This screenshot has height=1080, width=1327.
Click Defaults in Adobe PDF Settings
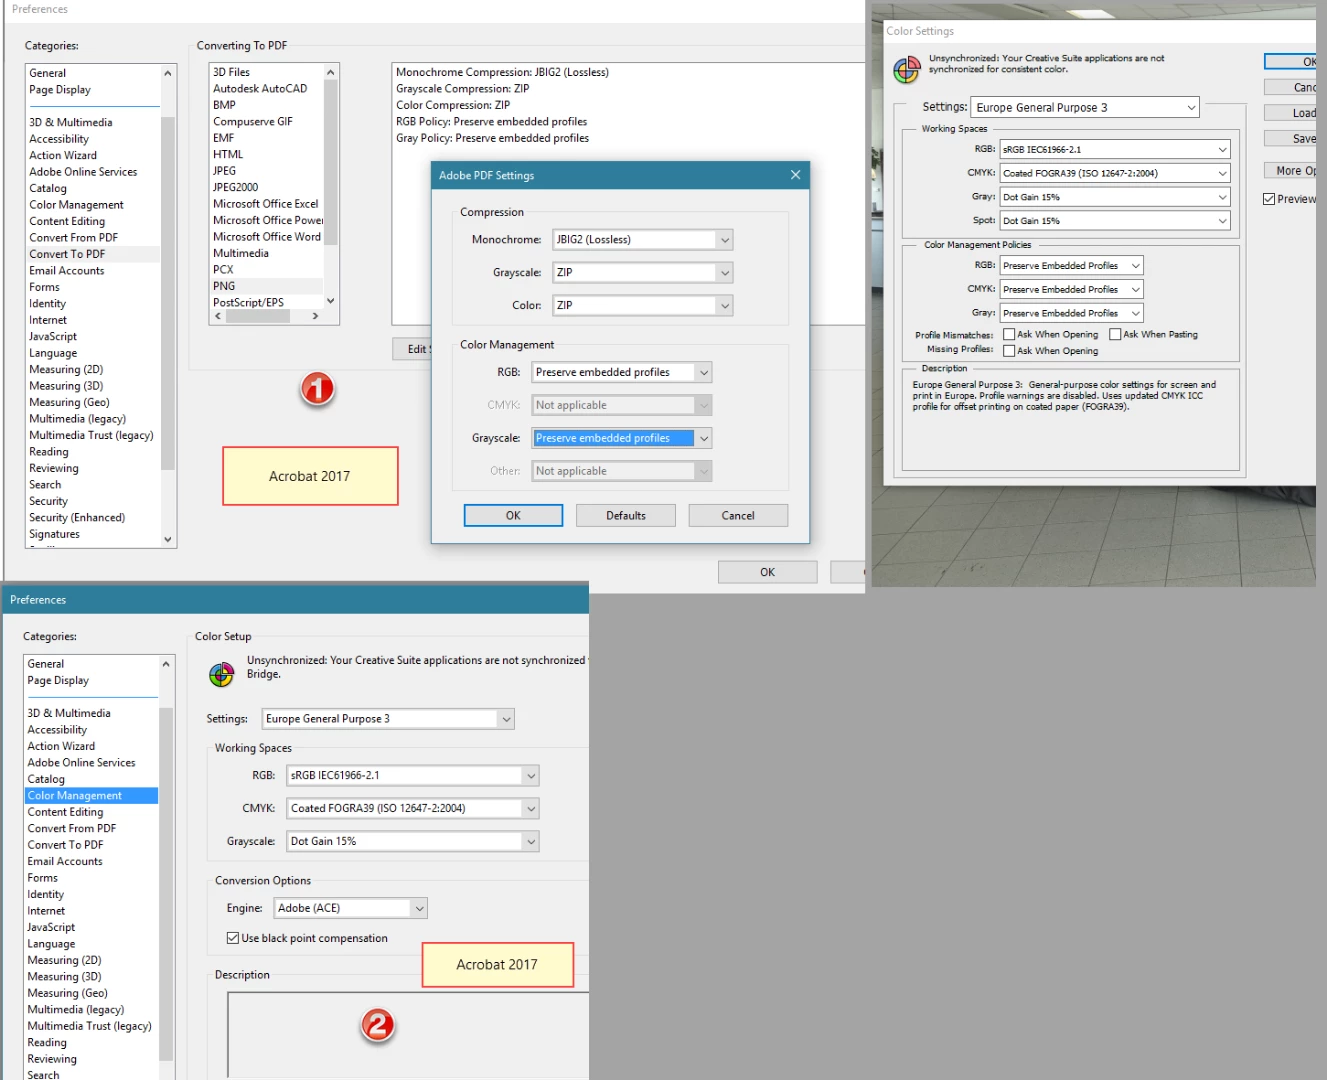(x=626, y=515)
